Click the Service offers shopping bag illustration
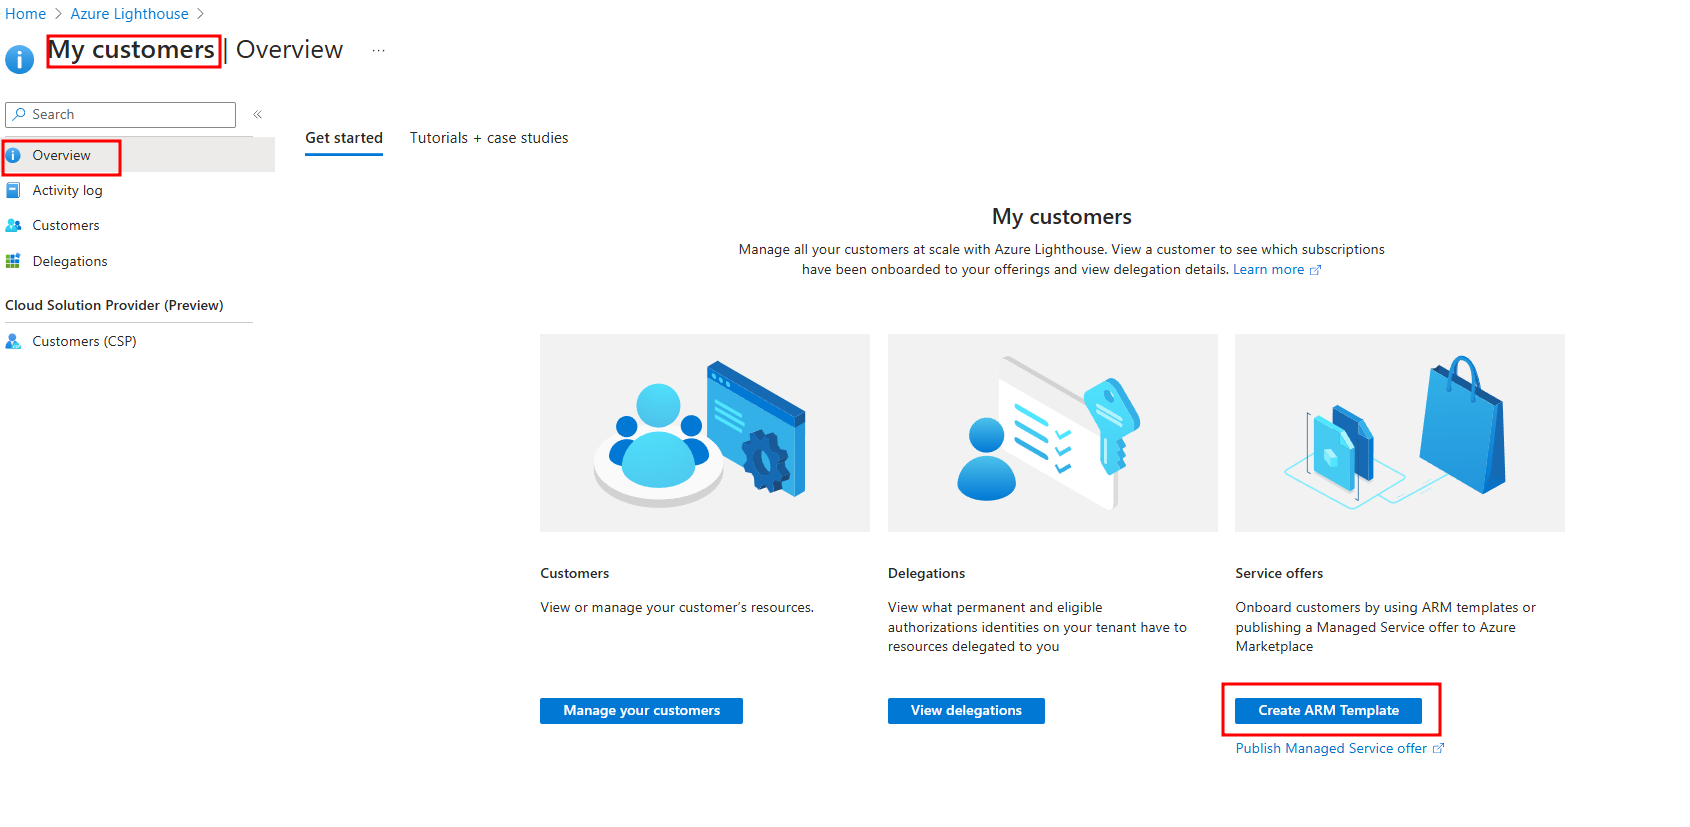Image resolution: width=1690 pixels, height=827 pixels. [x=1400, y=433]
